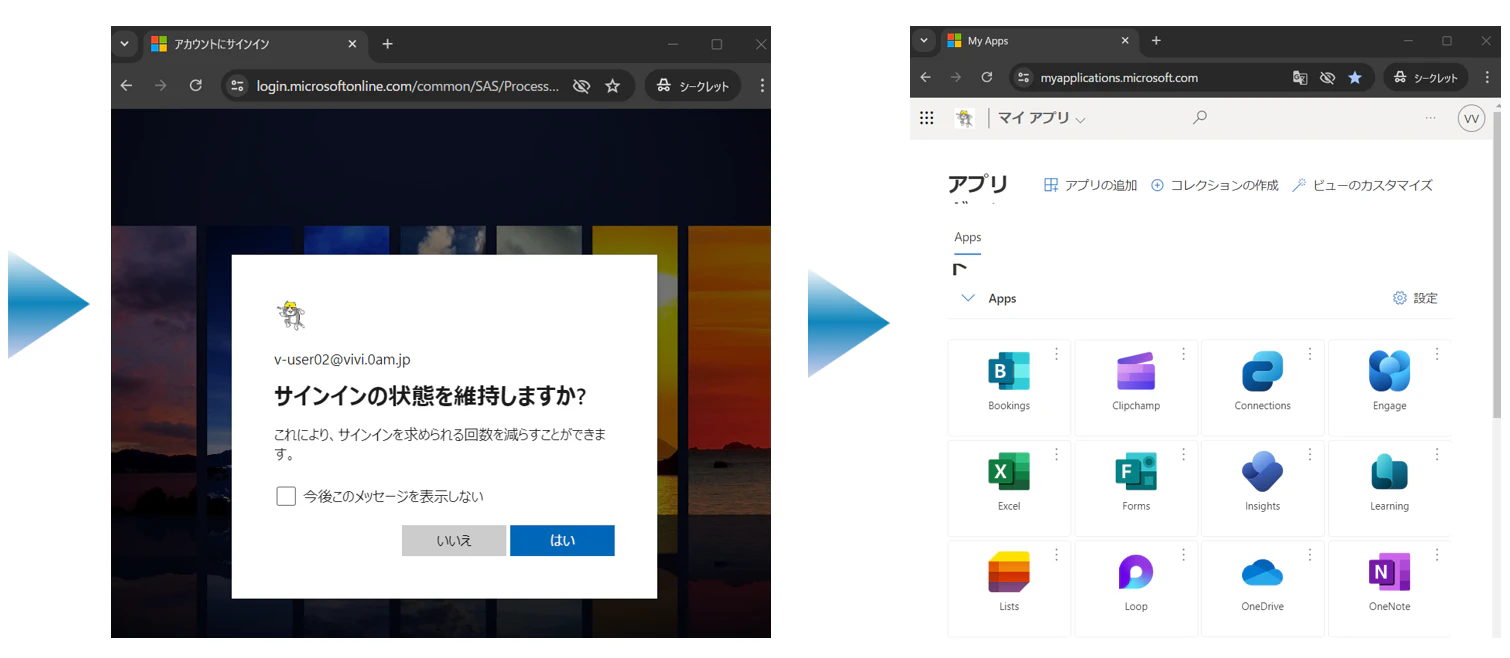The image size is (1510, 658).
Task: Open the Insights app tile
Action: click(1263, 488)
